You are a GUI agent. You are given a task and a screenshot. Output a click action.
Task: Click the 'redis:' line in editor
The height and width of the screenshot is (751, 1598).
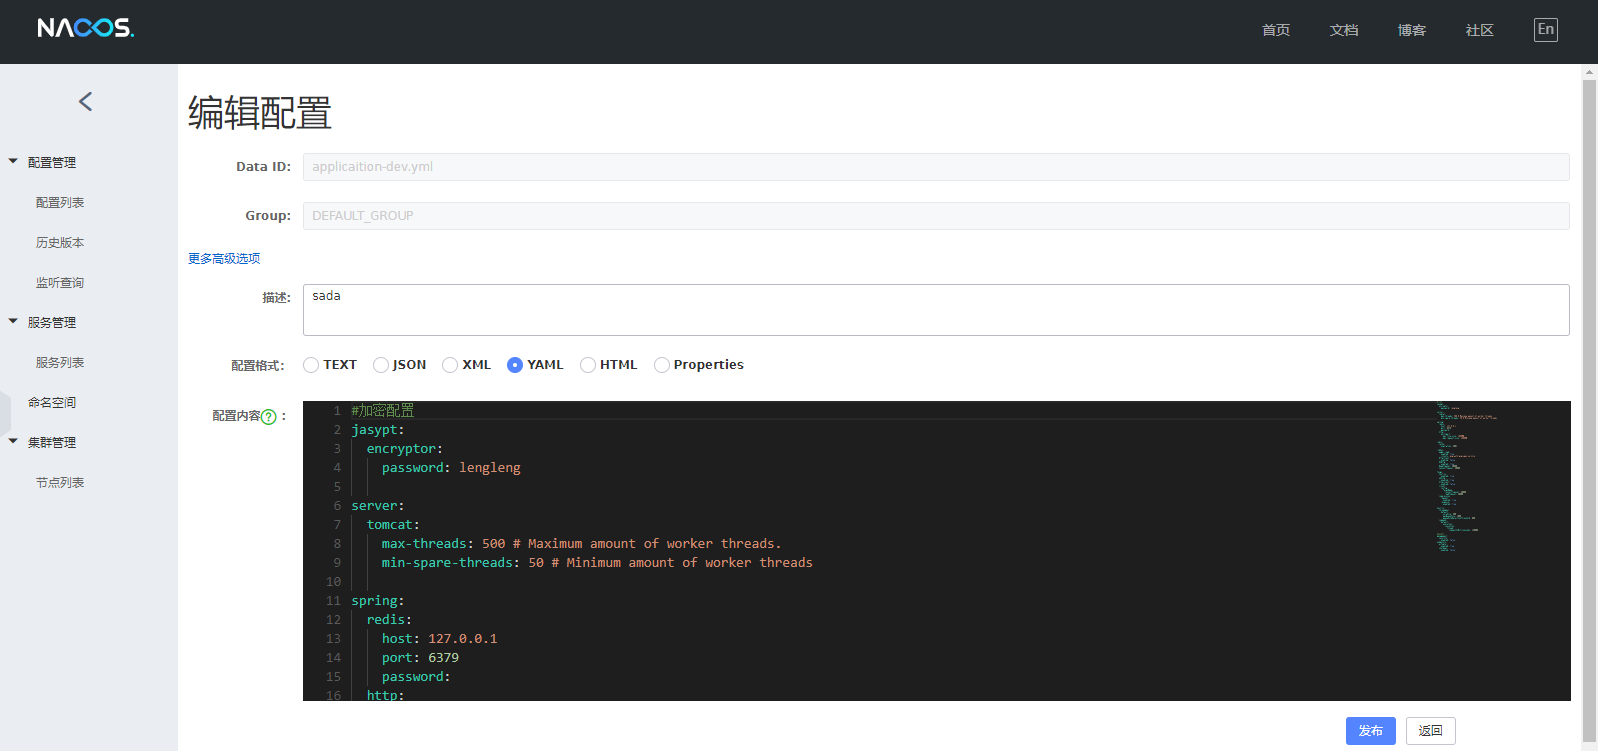click(x=389, y=620)
